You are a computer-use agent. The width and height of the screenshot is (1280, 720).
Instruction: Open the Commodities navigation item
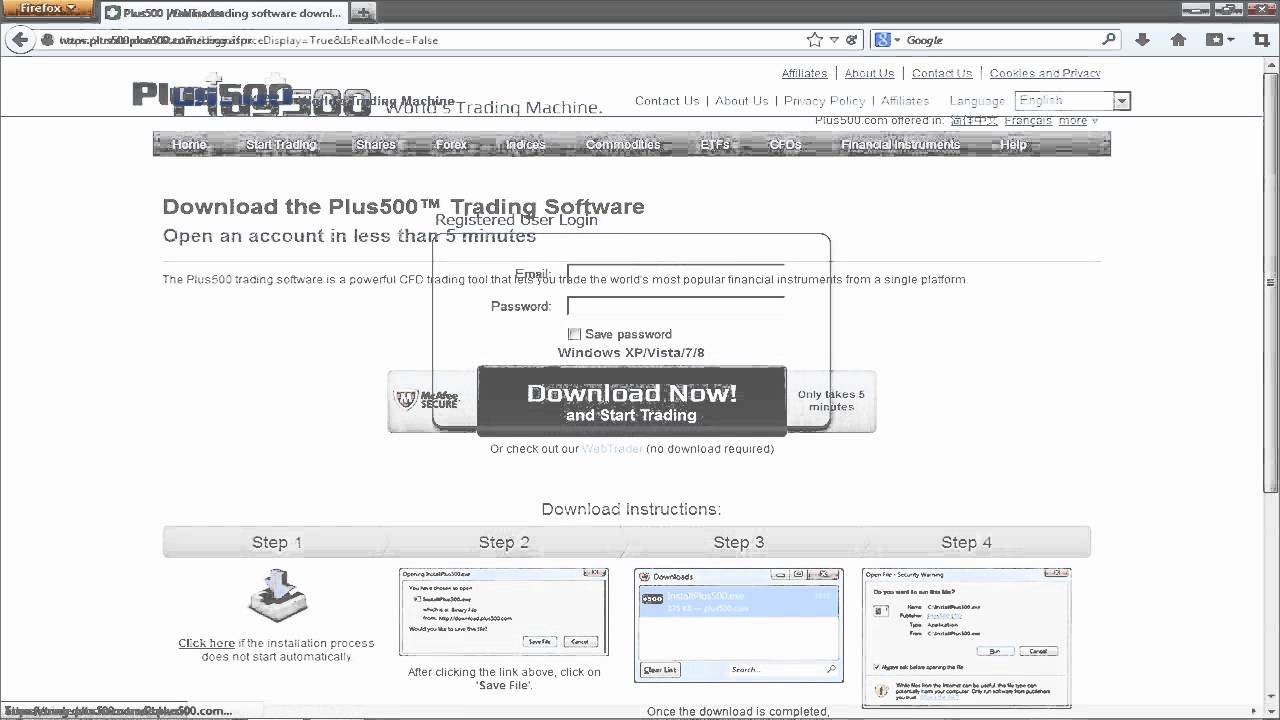(x=623, y=144)
